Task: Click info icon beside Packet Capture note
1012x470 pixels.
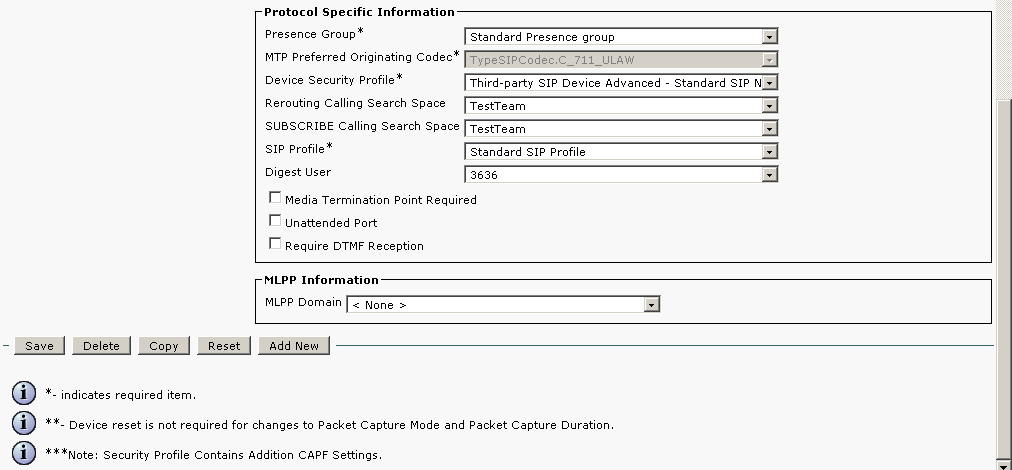Action: [x=23, y=424]
